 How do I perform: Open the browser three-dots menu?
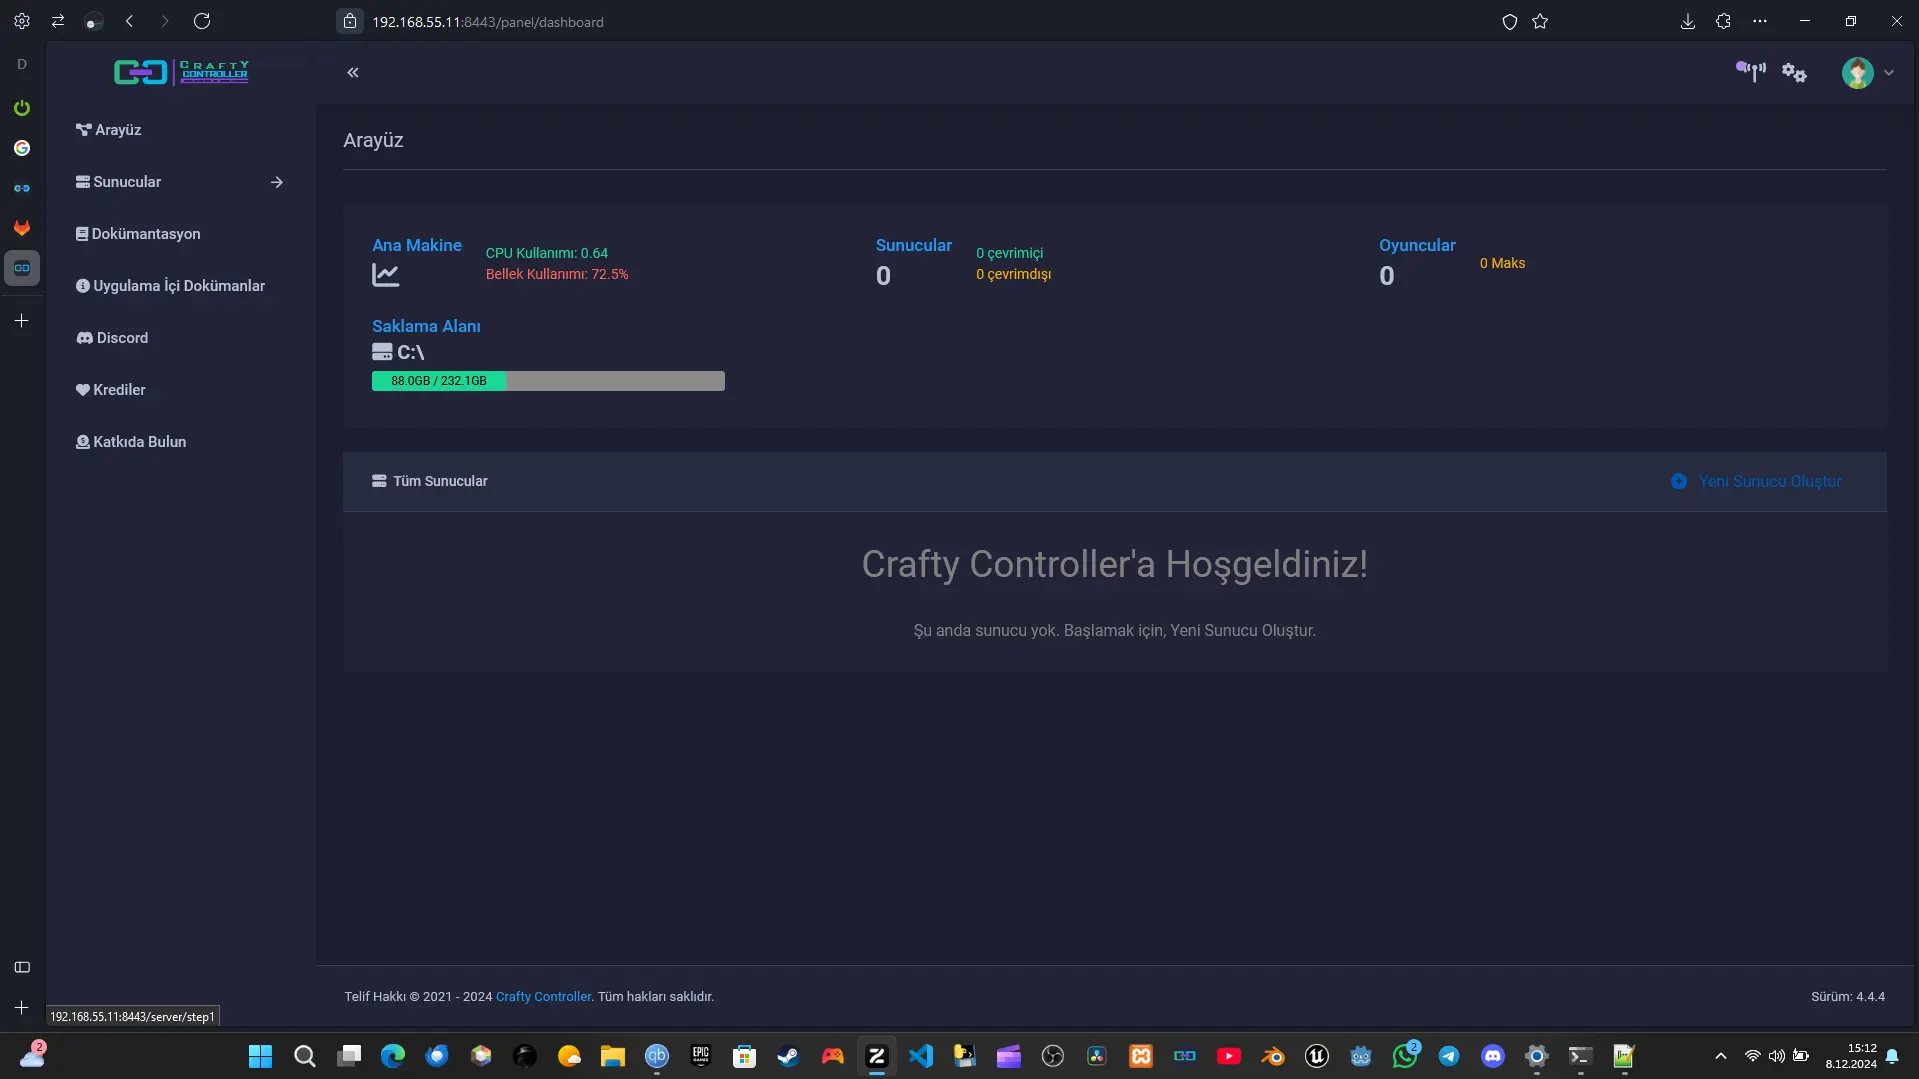pyautogui.click(x=1760, y=21)
